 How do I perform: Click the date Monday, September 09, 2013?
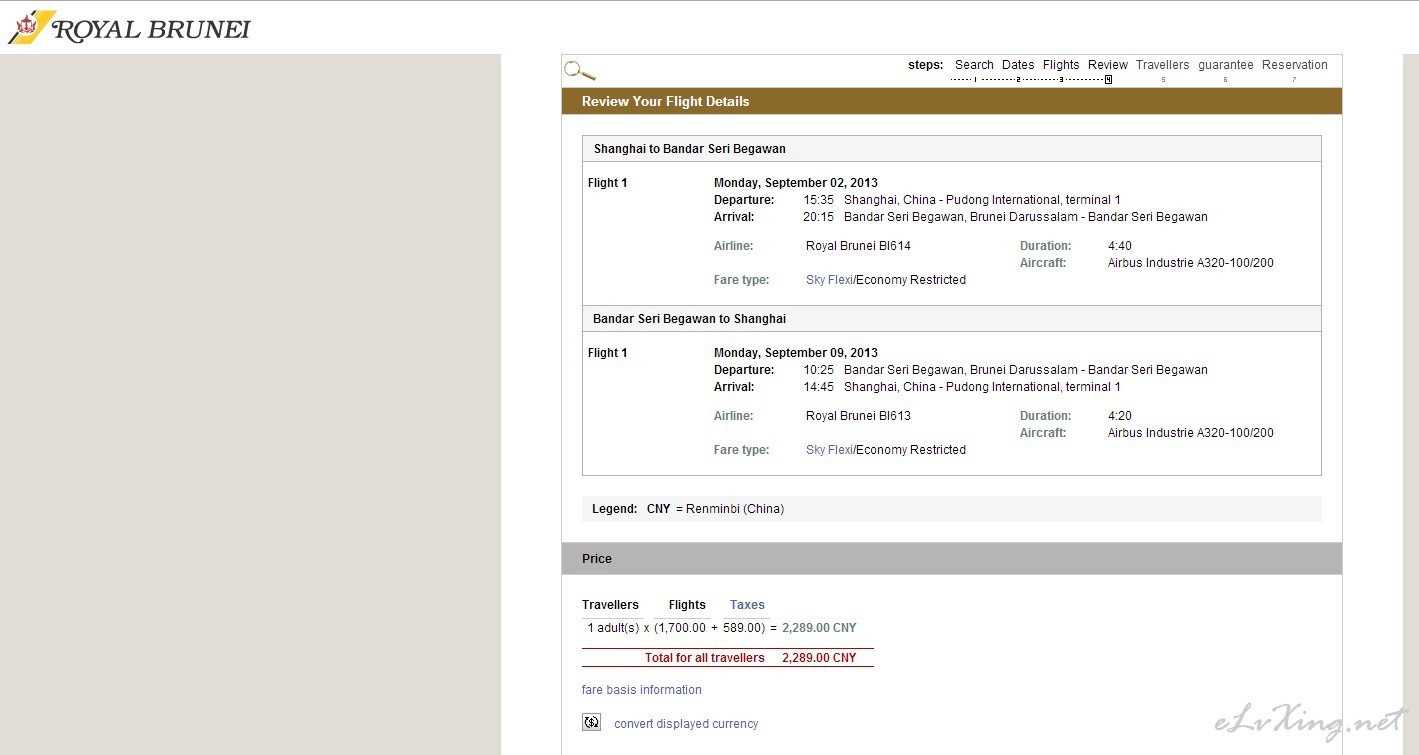796,353
